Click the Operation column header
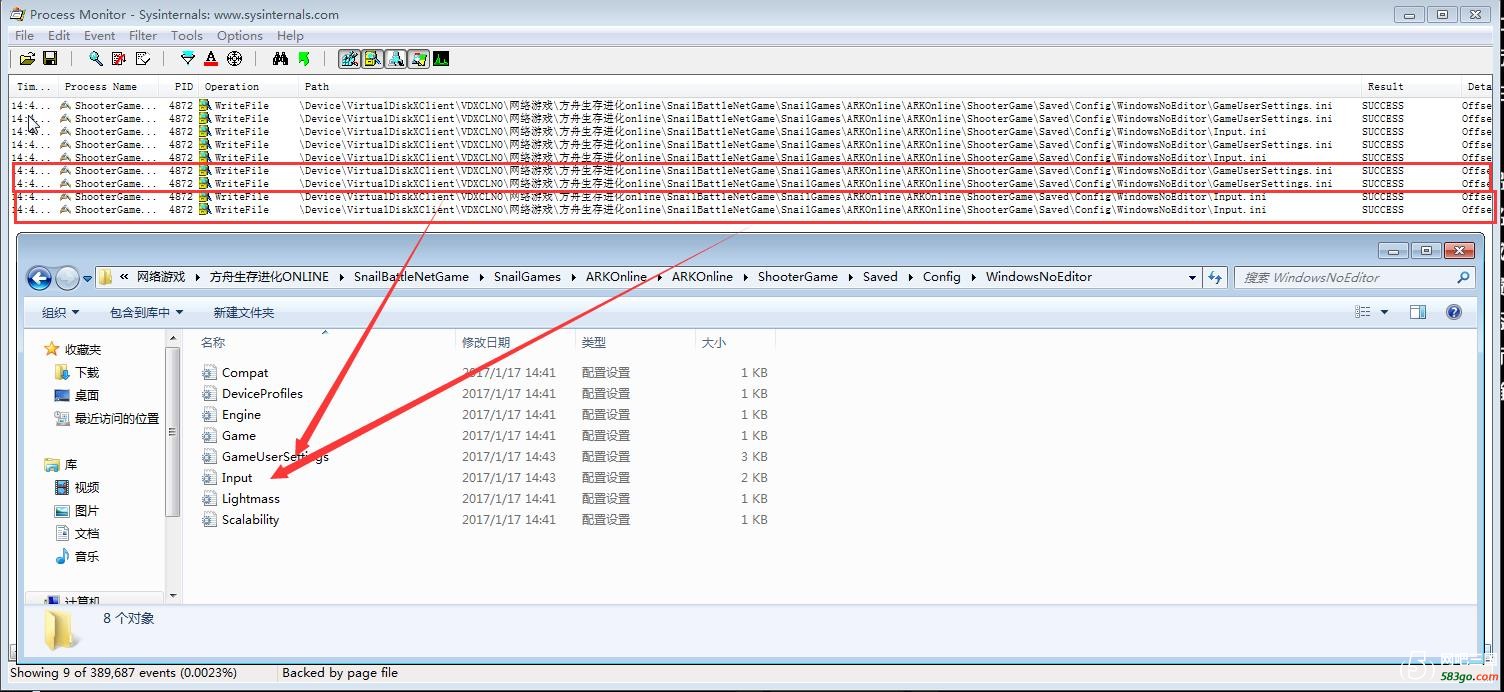 click(x=249, y=87)
